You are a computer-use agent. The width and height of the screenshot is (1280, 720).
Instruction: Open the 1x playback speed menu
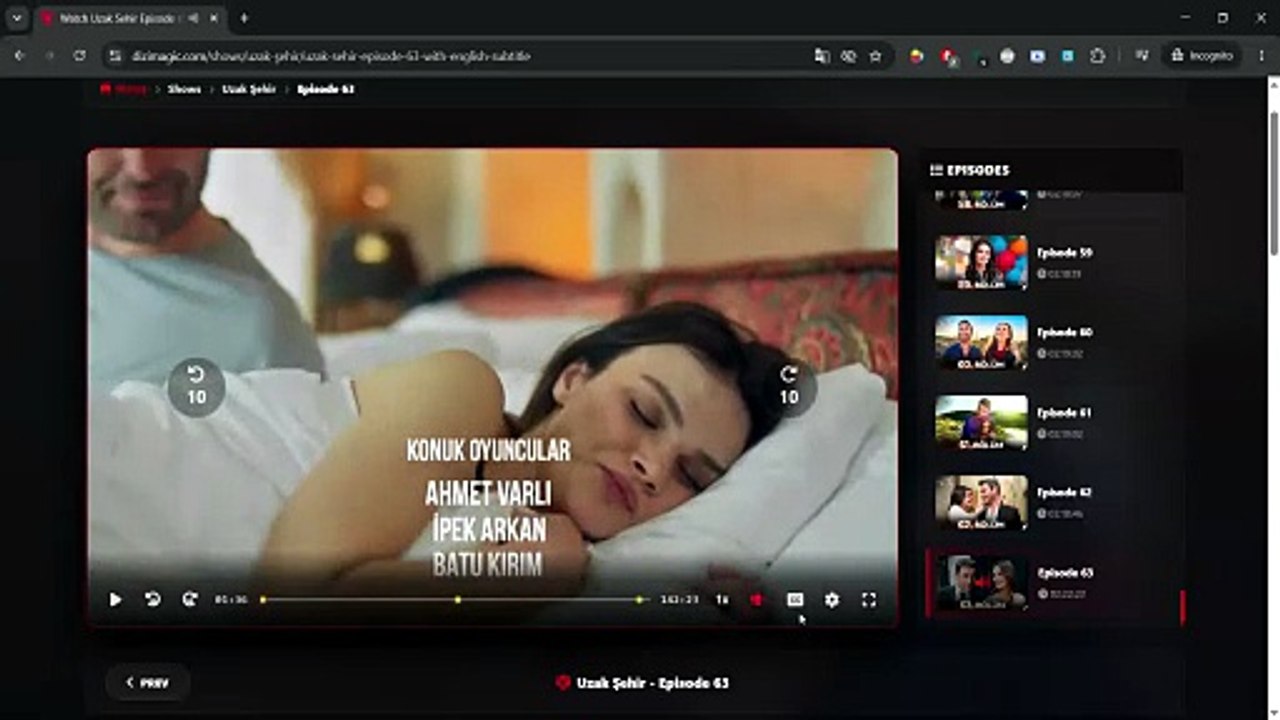click(x=721, y=600)
